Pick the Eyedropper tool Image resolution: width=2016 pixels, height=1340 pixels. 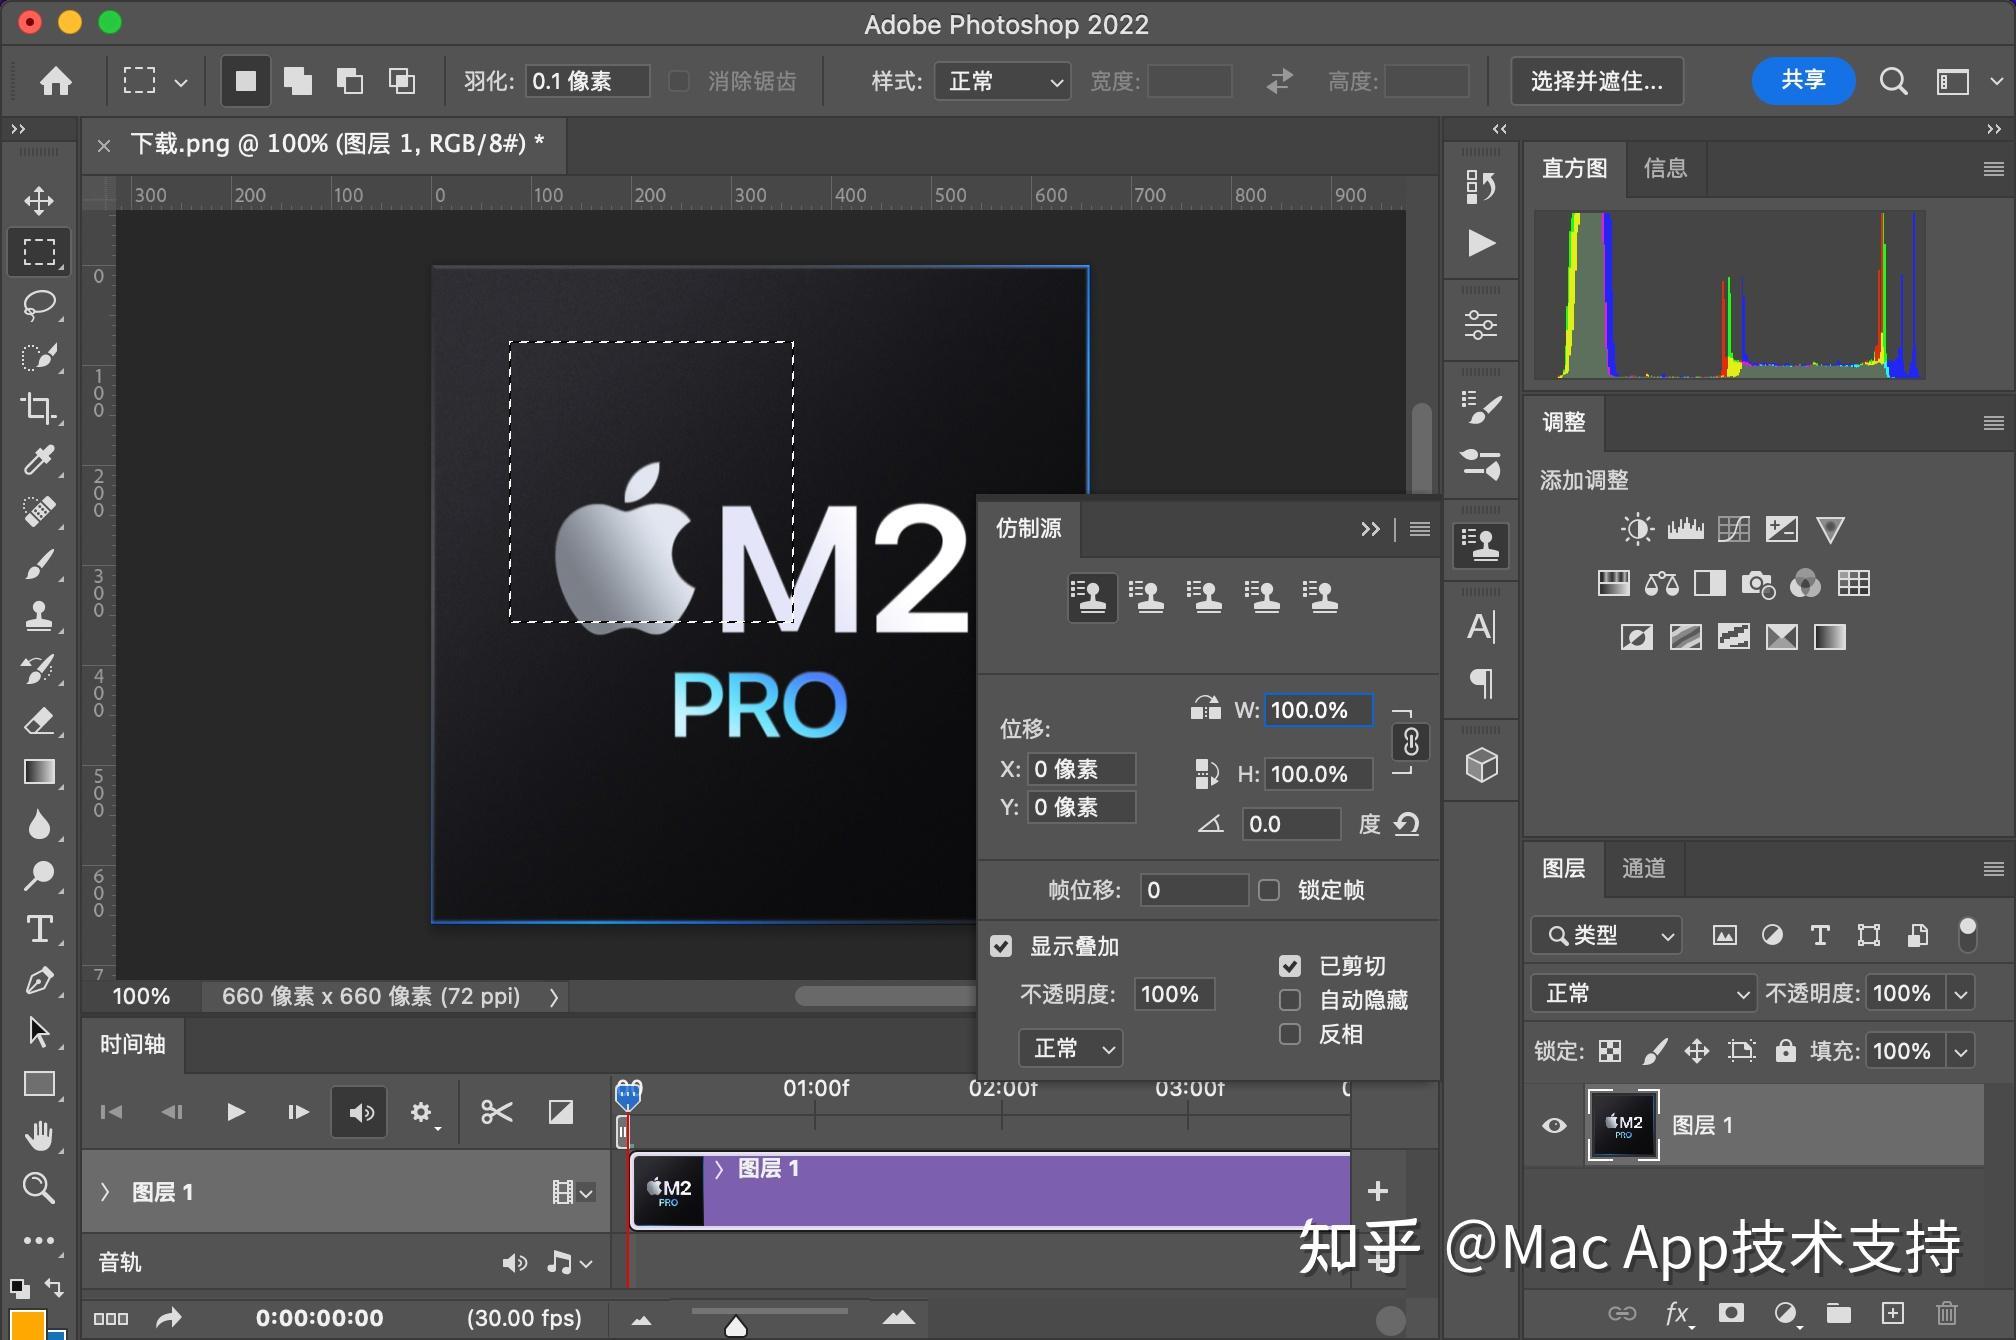tap(39, 460)
